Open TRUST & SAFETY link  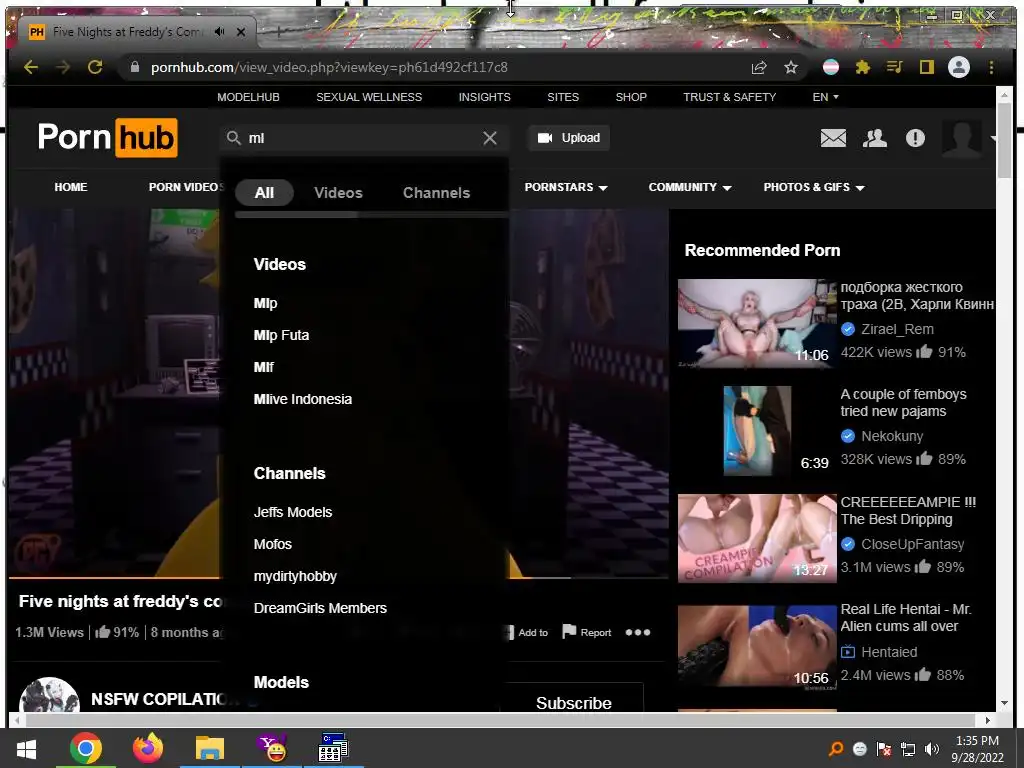tap(729, 97)
